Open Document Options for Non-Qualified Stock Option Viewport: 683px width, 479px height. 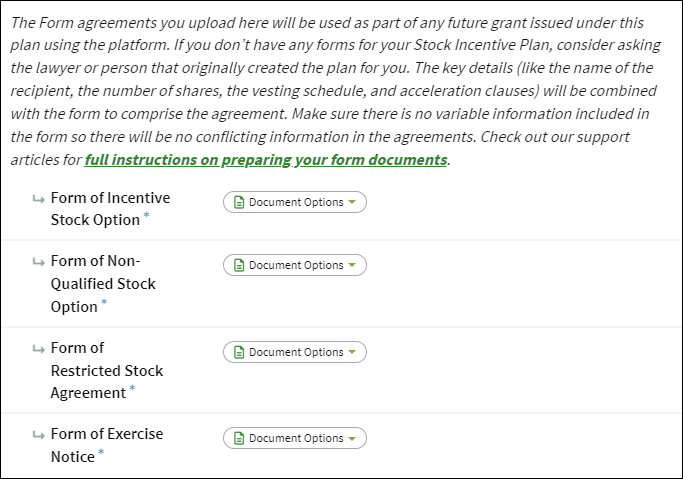pyautogui.click(x=295, y=265)
